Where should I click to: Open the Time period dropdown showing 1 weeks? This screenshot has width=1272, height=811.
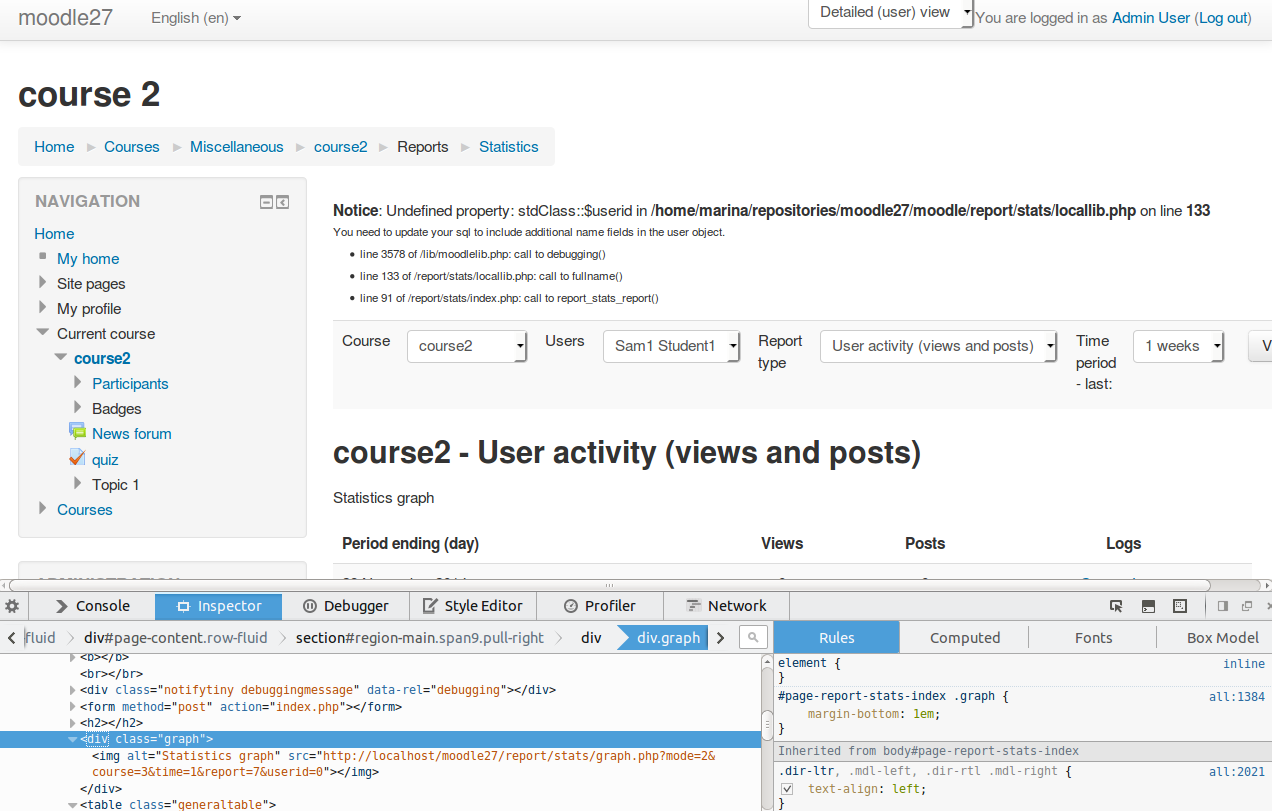[x=1179, y=346]
